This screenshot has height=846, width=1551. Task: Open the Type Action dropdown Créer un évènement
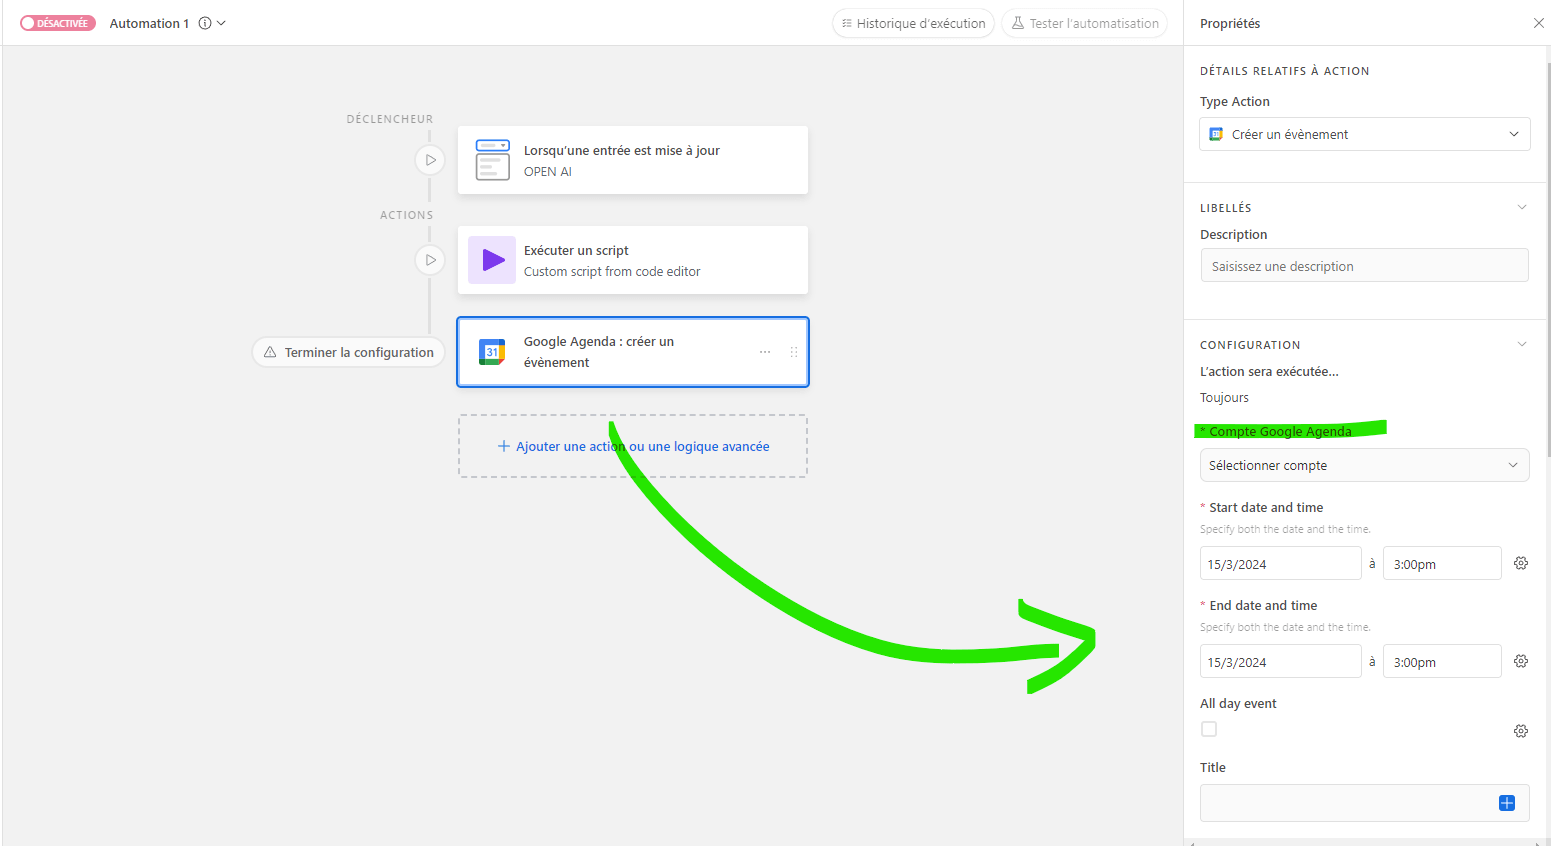pos(1364,134)
